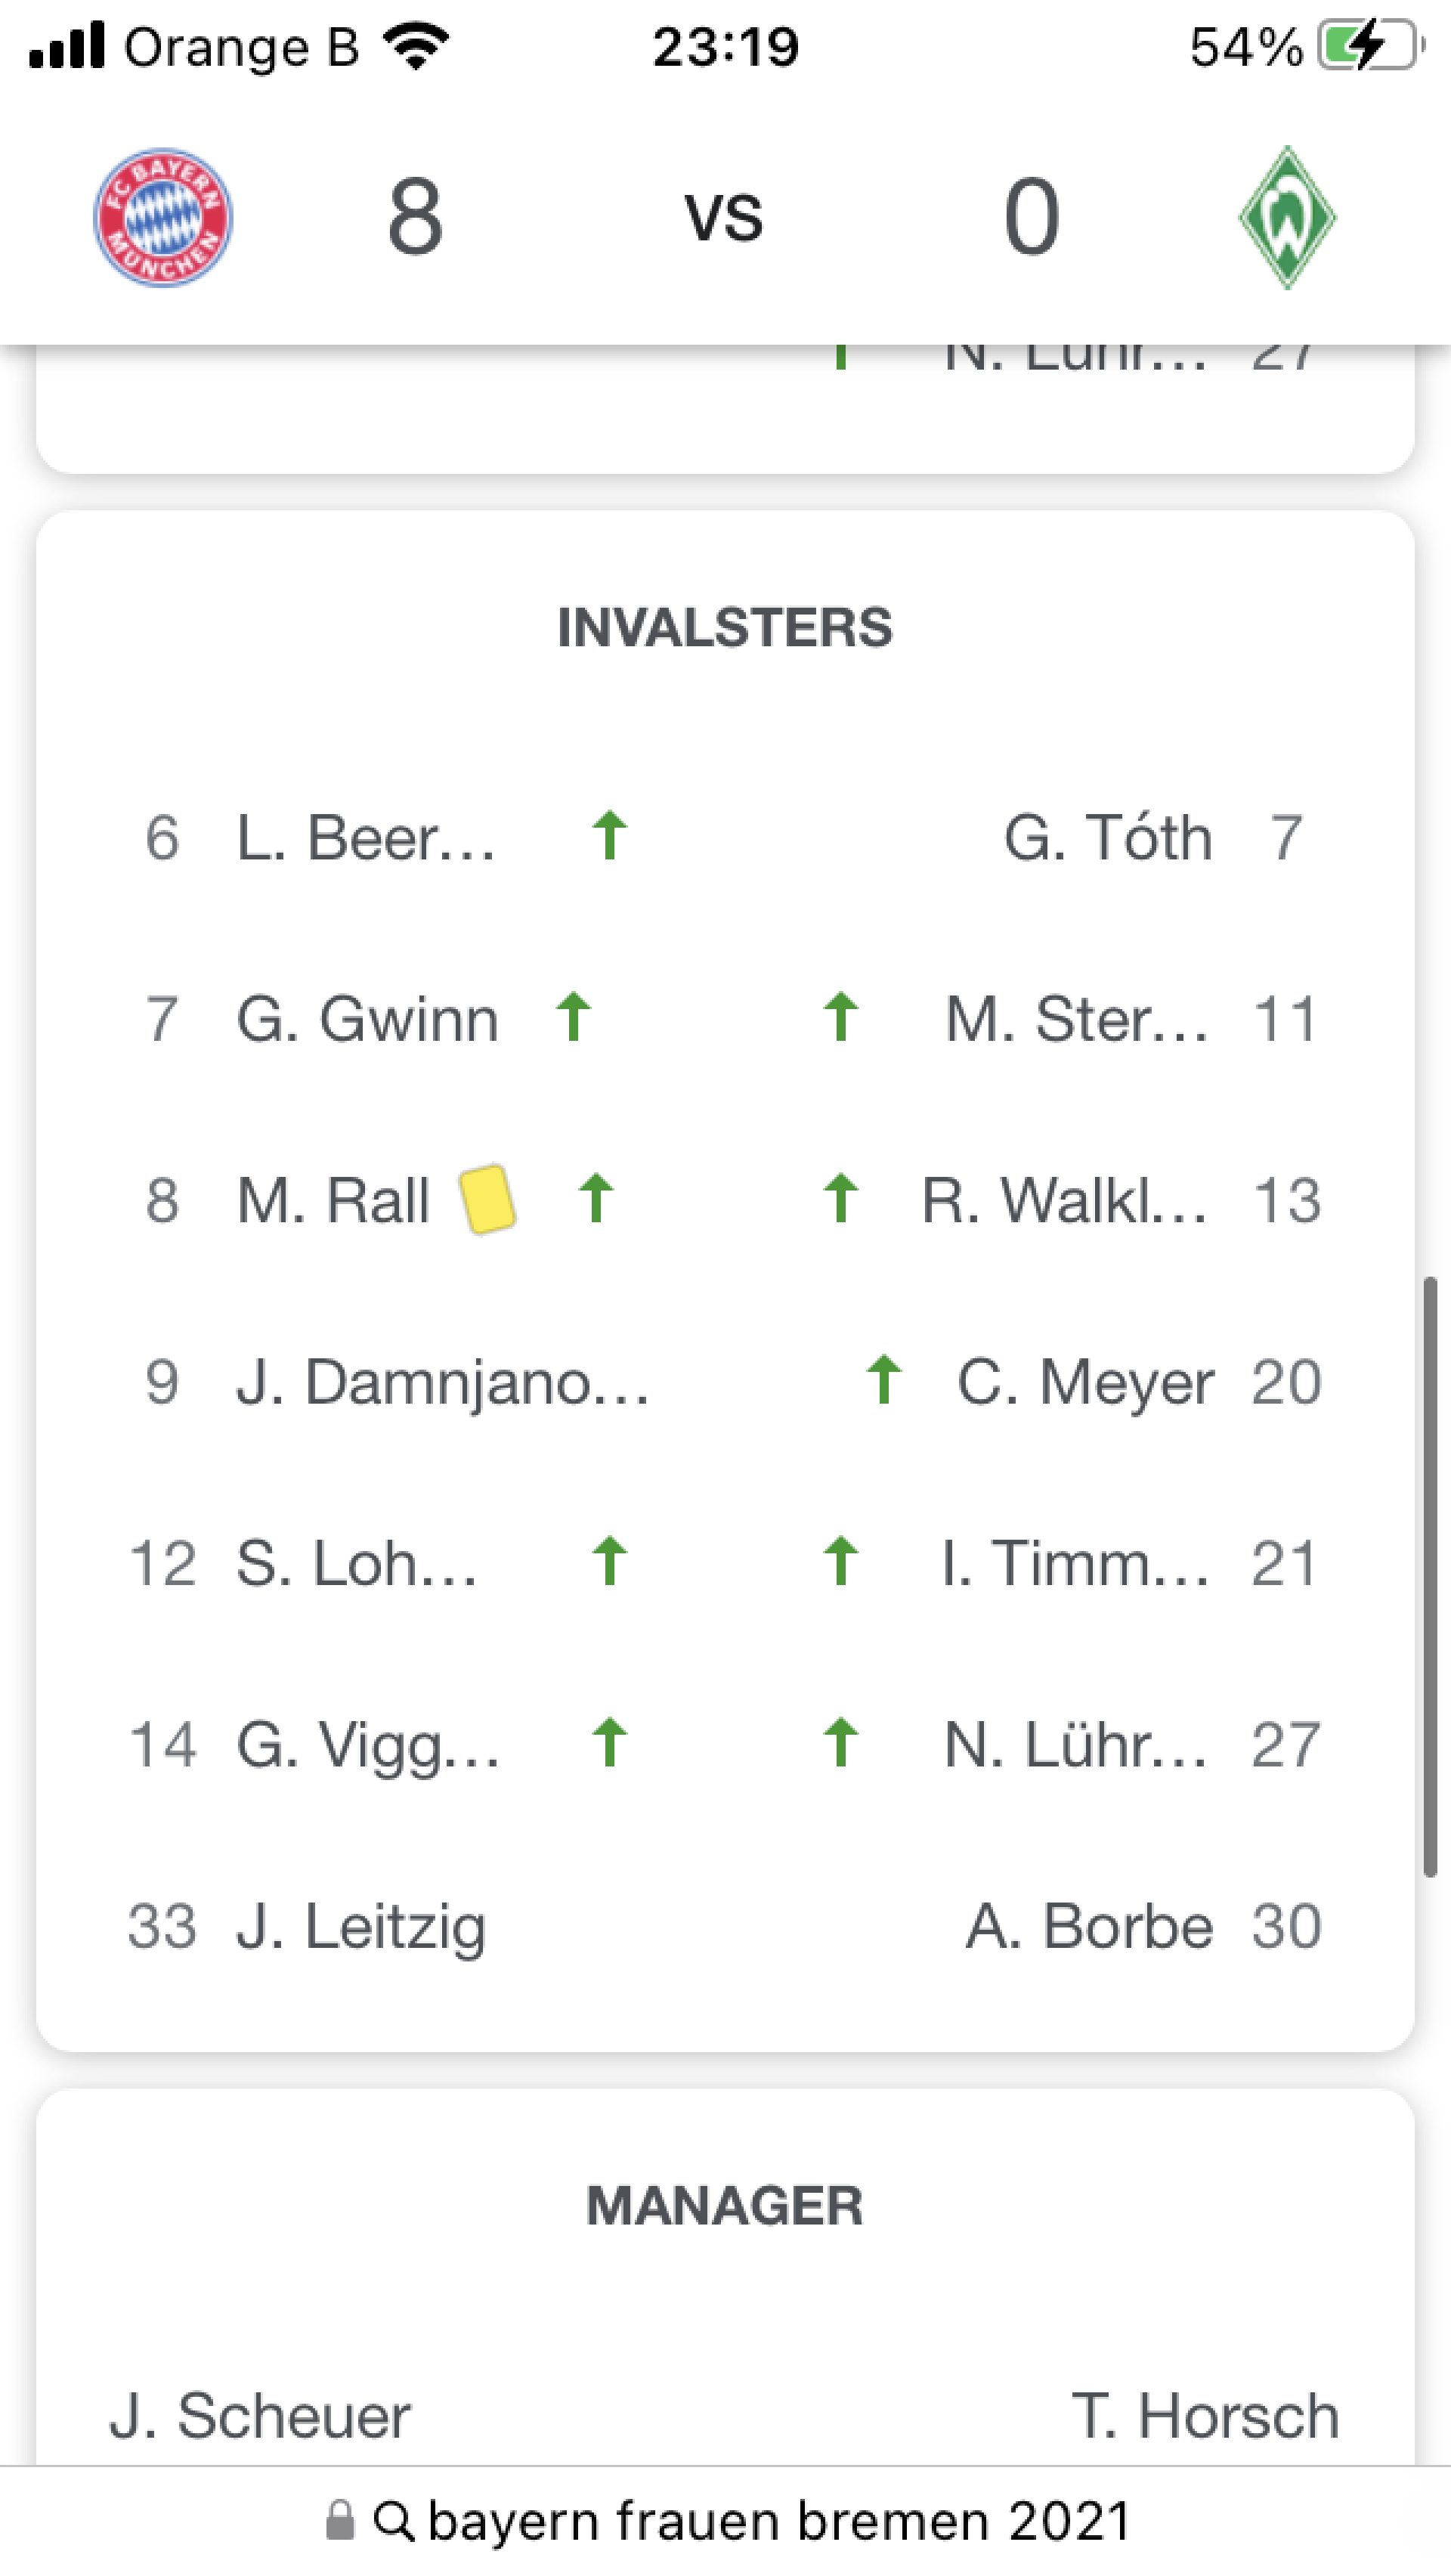Tap the lock icon in address bar
This screenshot has height=2576, width=1451.
340,2520
